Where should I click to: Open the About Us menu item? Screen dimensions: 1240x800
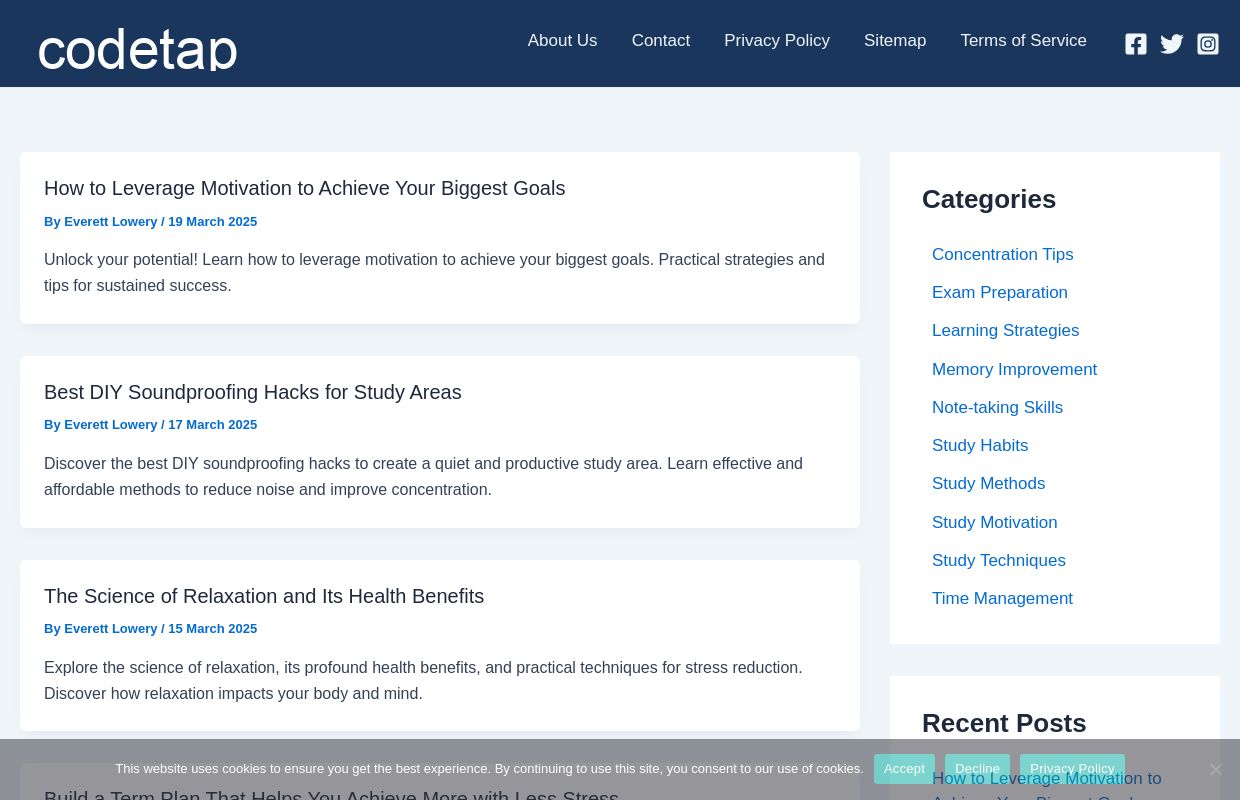coord(562,41)
